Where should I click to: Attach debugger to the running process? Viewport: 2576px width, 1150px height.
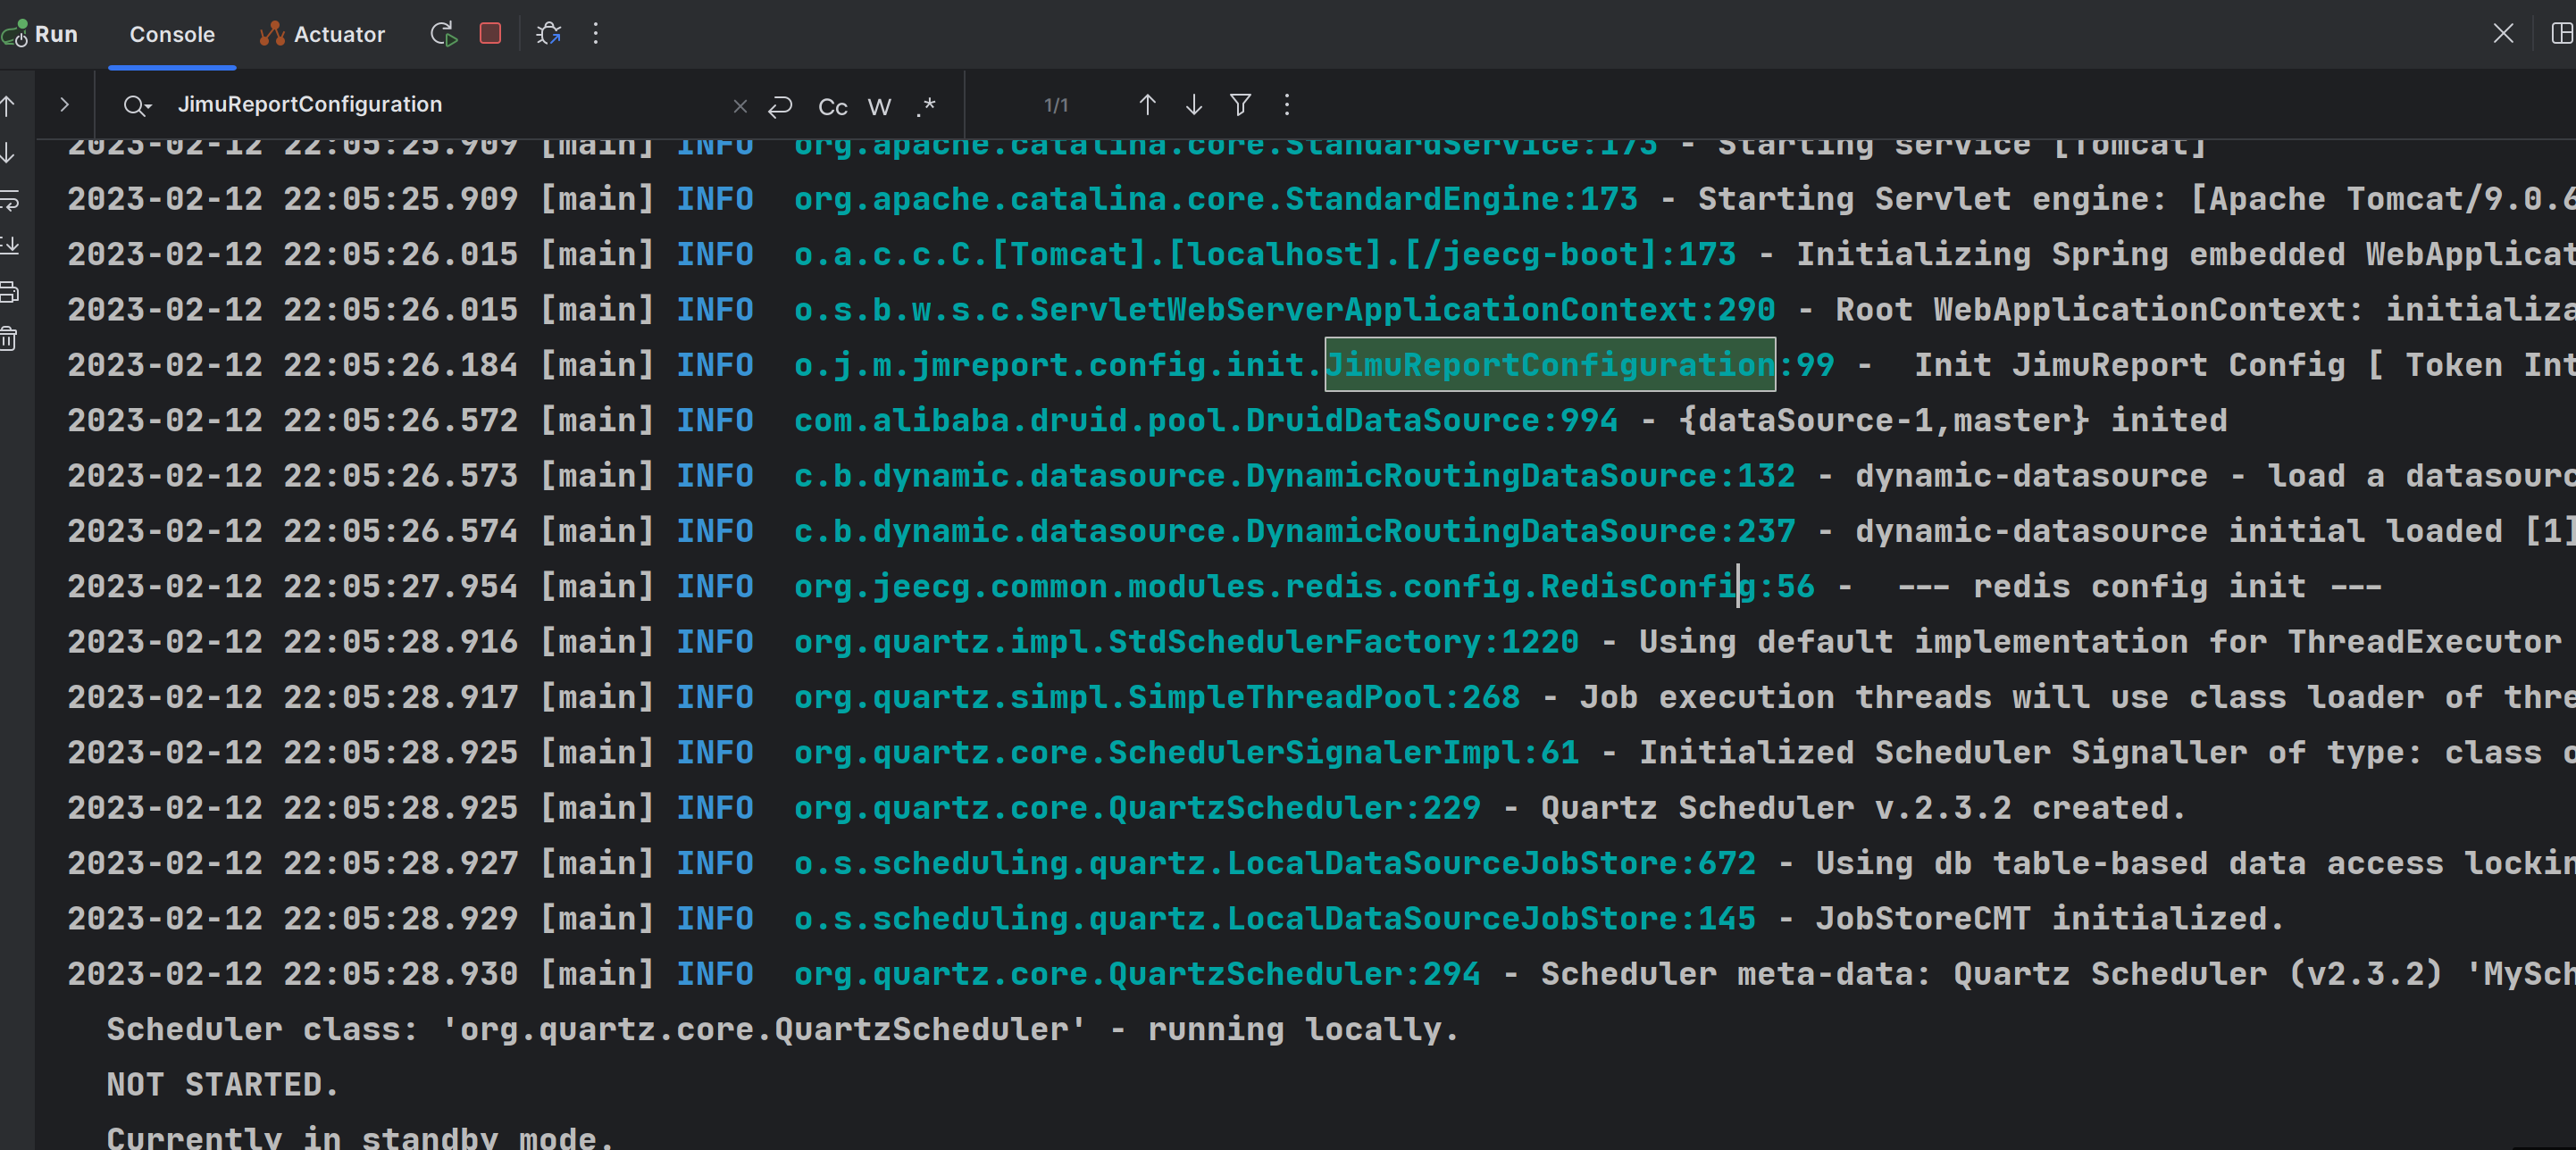pos(549,33)
